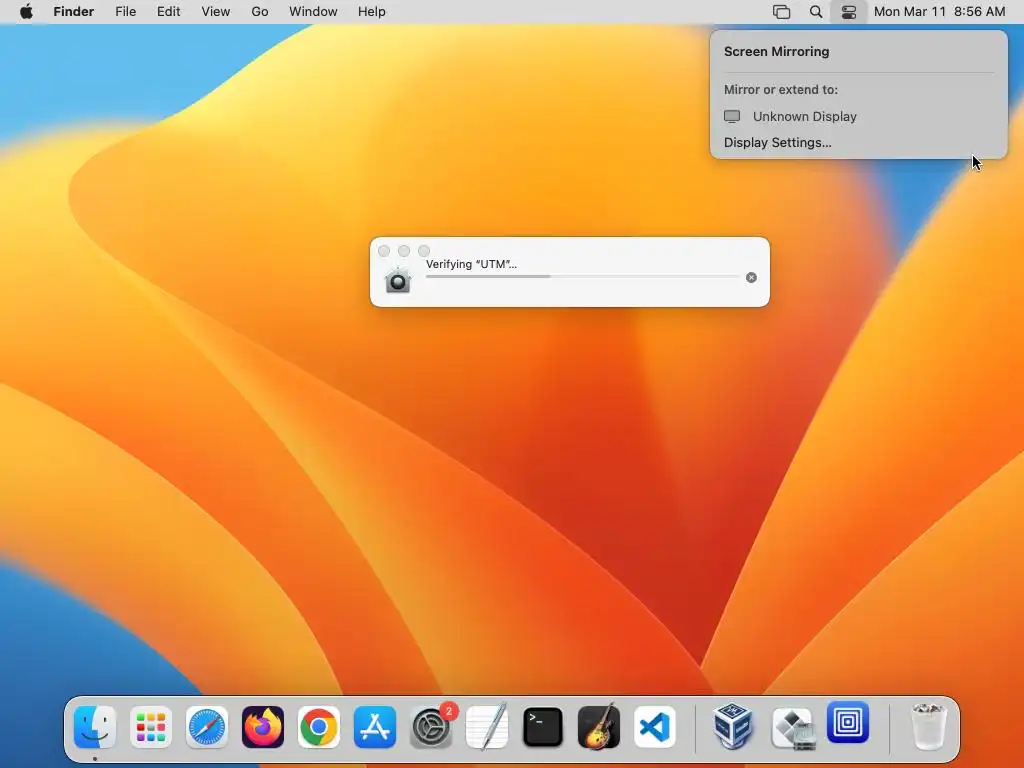This screenshot has height=768, width=1024.
Task: Launch VirtualBox from the Dock
Action: [733, 727]
